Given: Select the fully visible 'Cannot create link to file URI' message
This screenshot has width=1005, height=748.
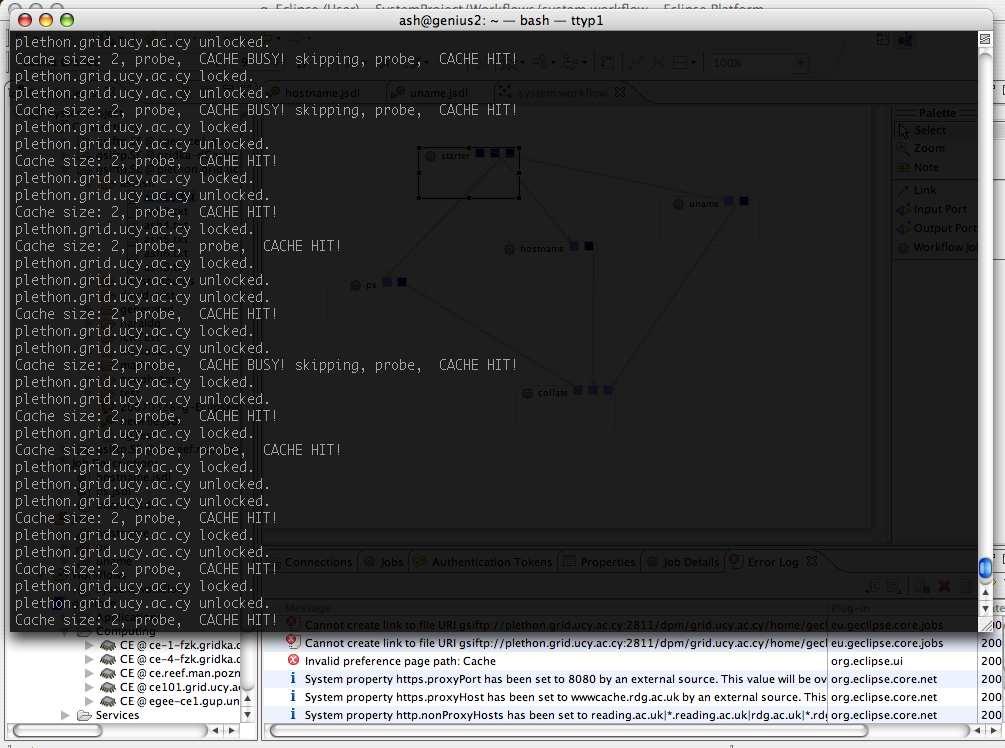Looking at the screenshot, I should point(565,643).
